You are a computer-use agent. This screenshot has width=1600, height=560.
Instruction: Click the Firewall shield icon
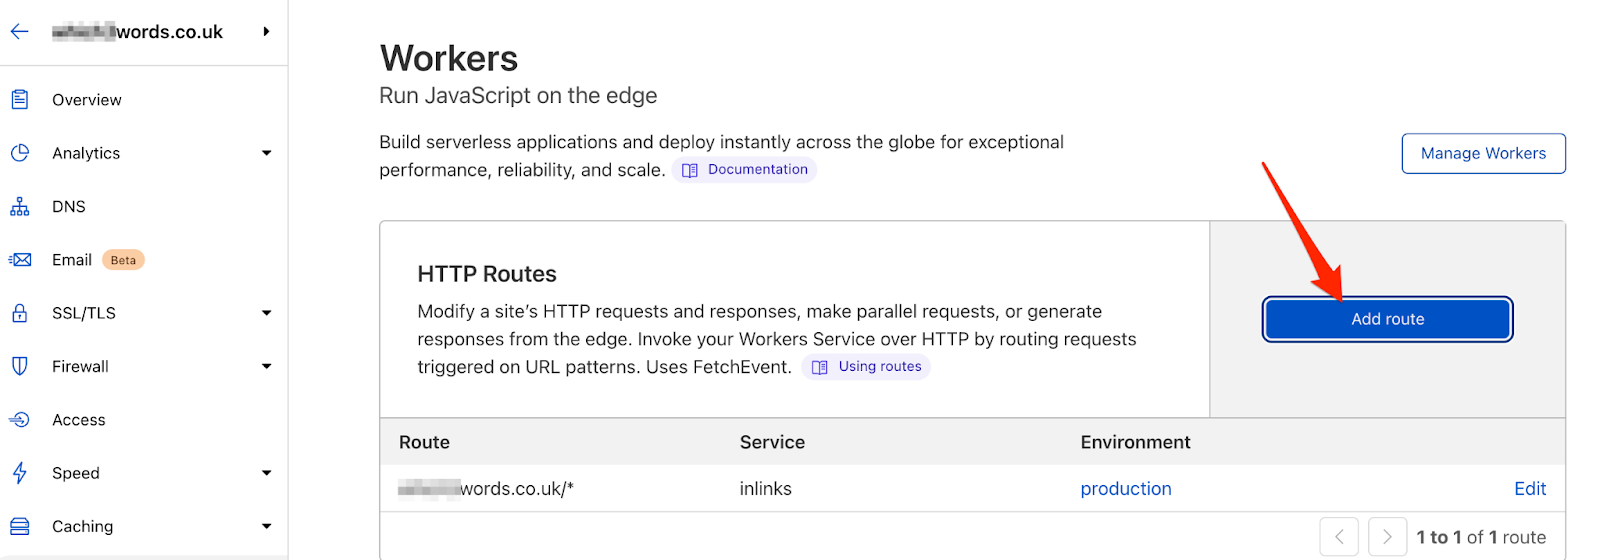click(19, 366)
